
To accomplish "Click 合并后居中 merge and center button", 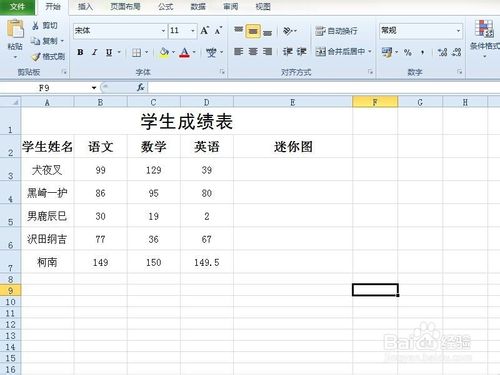I will click(x=340, y=51).
